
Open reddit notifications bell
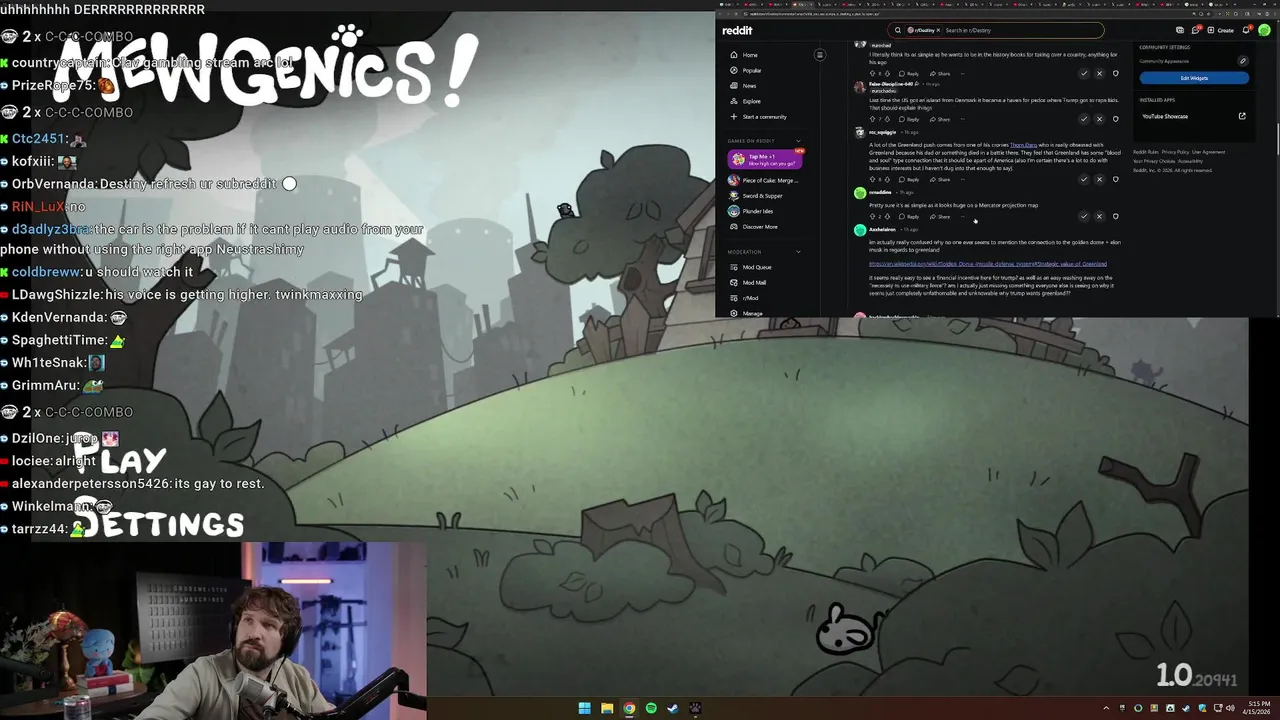coord(1246,30)
